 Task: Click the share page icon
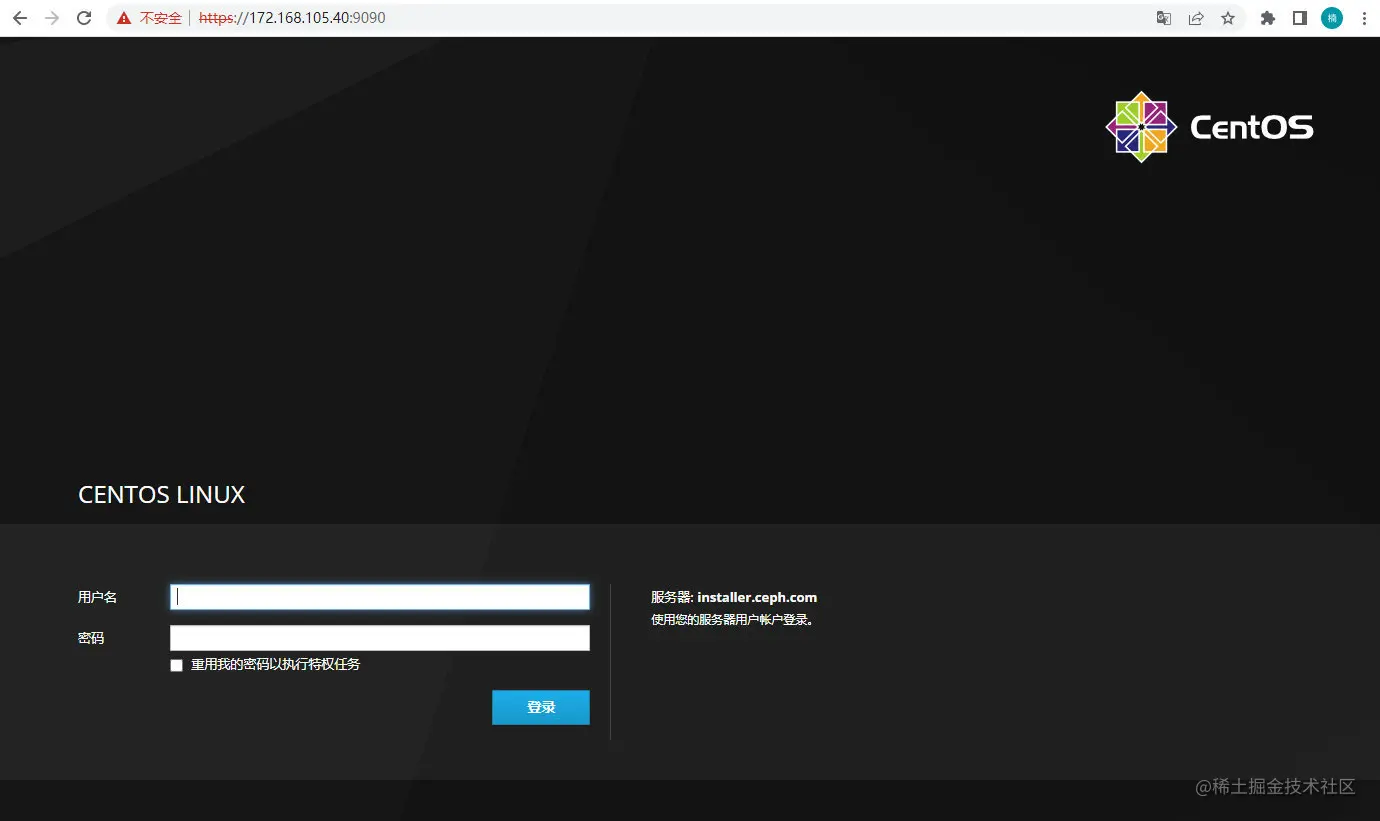pyautogui.click(x=1196, y=18)
